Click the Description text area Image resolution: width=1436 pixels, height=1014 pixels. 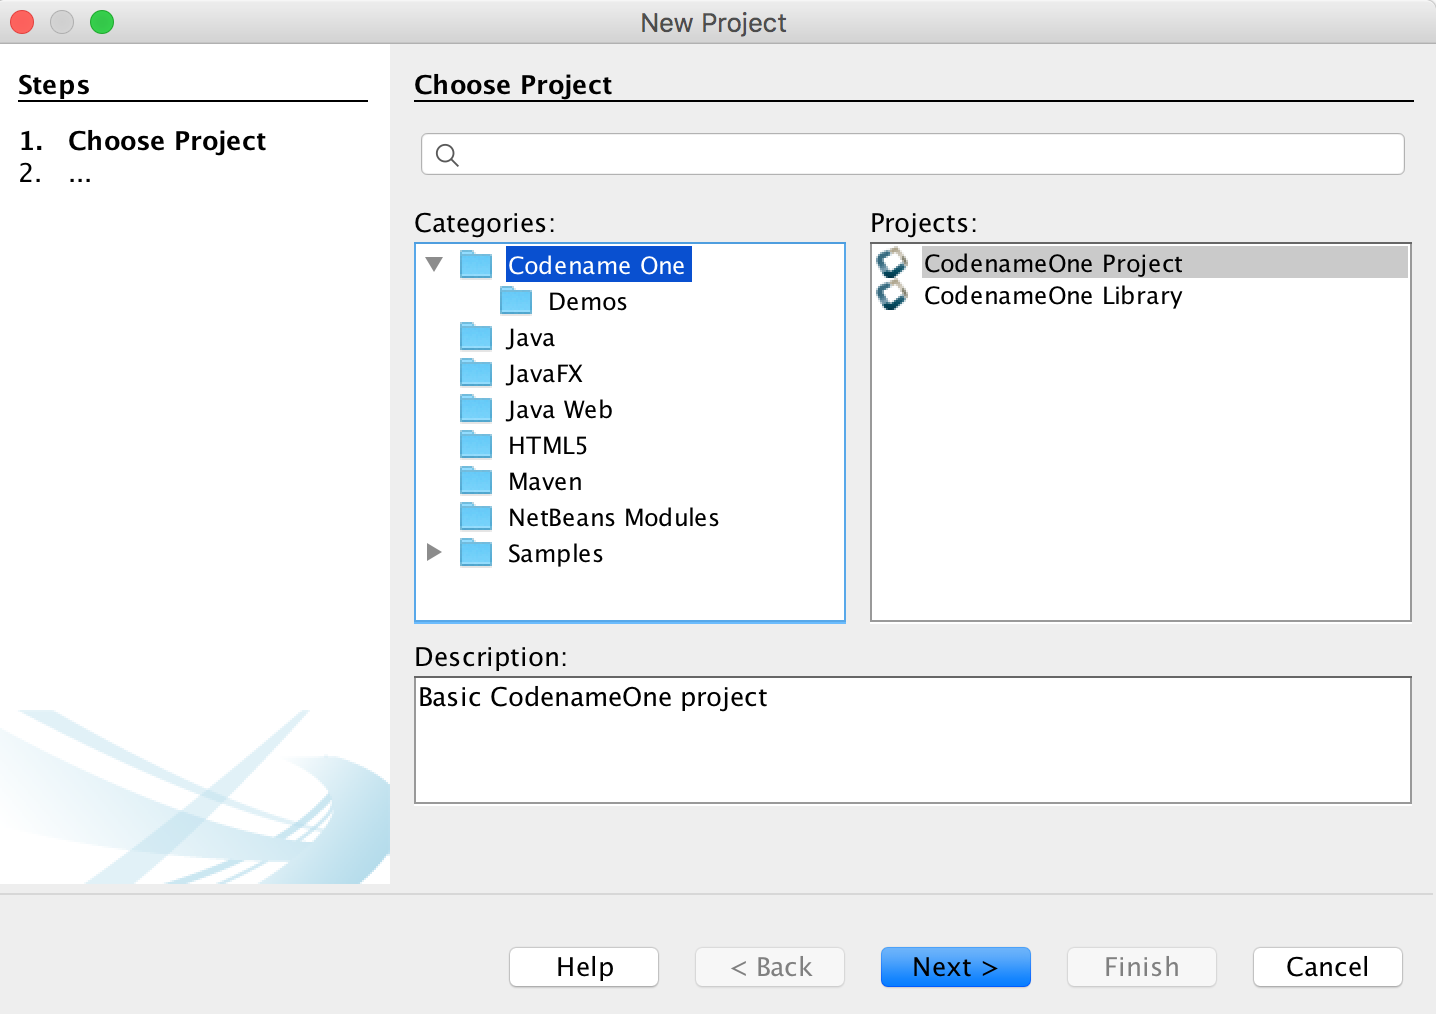coord(912,740)
